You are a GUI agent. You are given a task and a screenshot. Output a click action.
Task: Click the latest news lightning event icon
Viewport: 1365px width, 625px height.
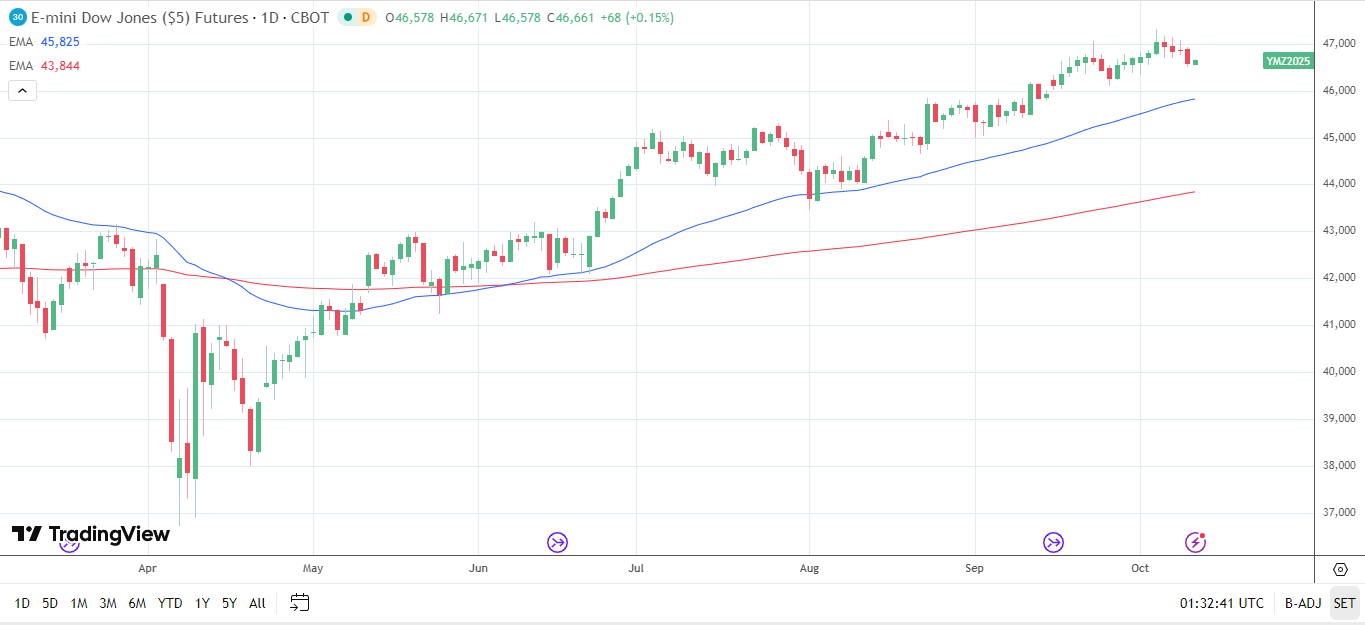pos(1196,542)
